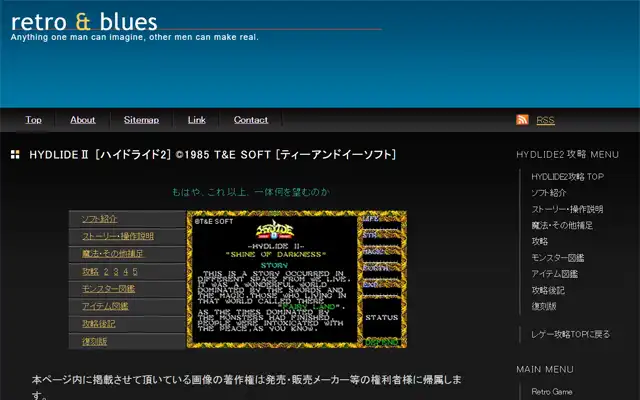The width and height of the screenshot is (640, 400).
Task: Open the Link page
Action: coord(197,120)
